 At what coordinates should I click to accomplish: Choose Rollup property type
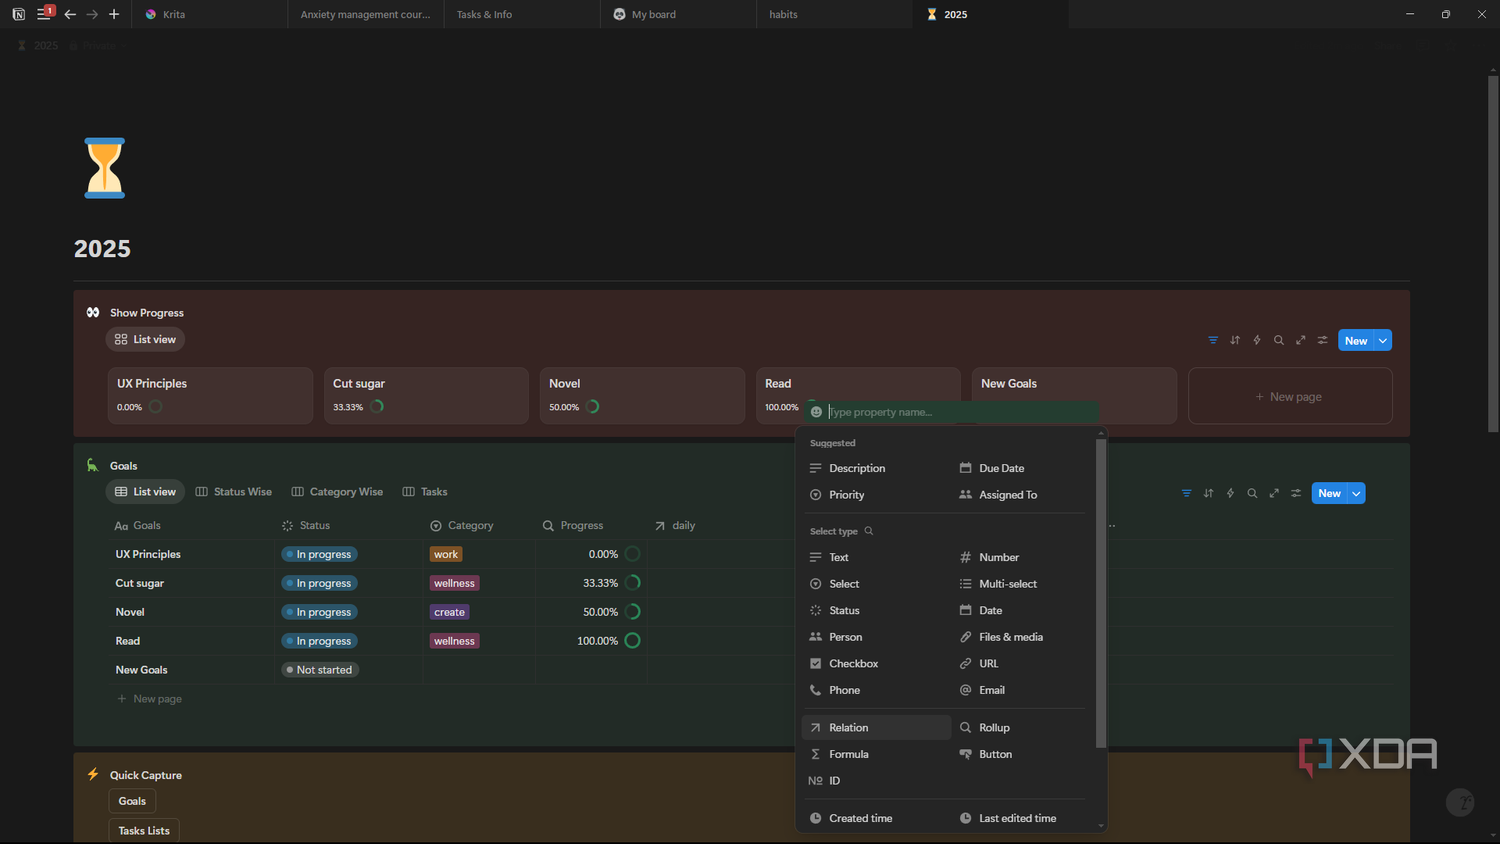(x=1022, y=728)
